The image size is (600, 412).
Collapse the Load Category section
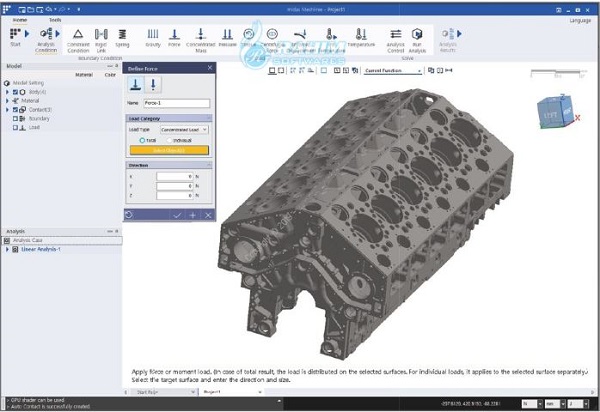click(x=209, y=118)
